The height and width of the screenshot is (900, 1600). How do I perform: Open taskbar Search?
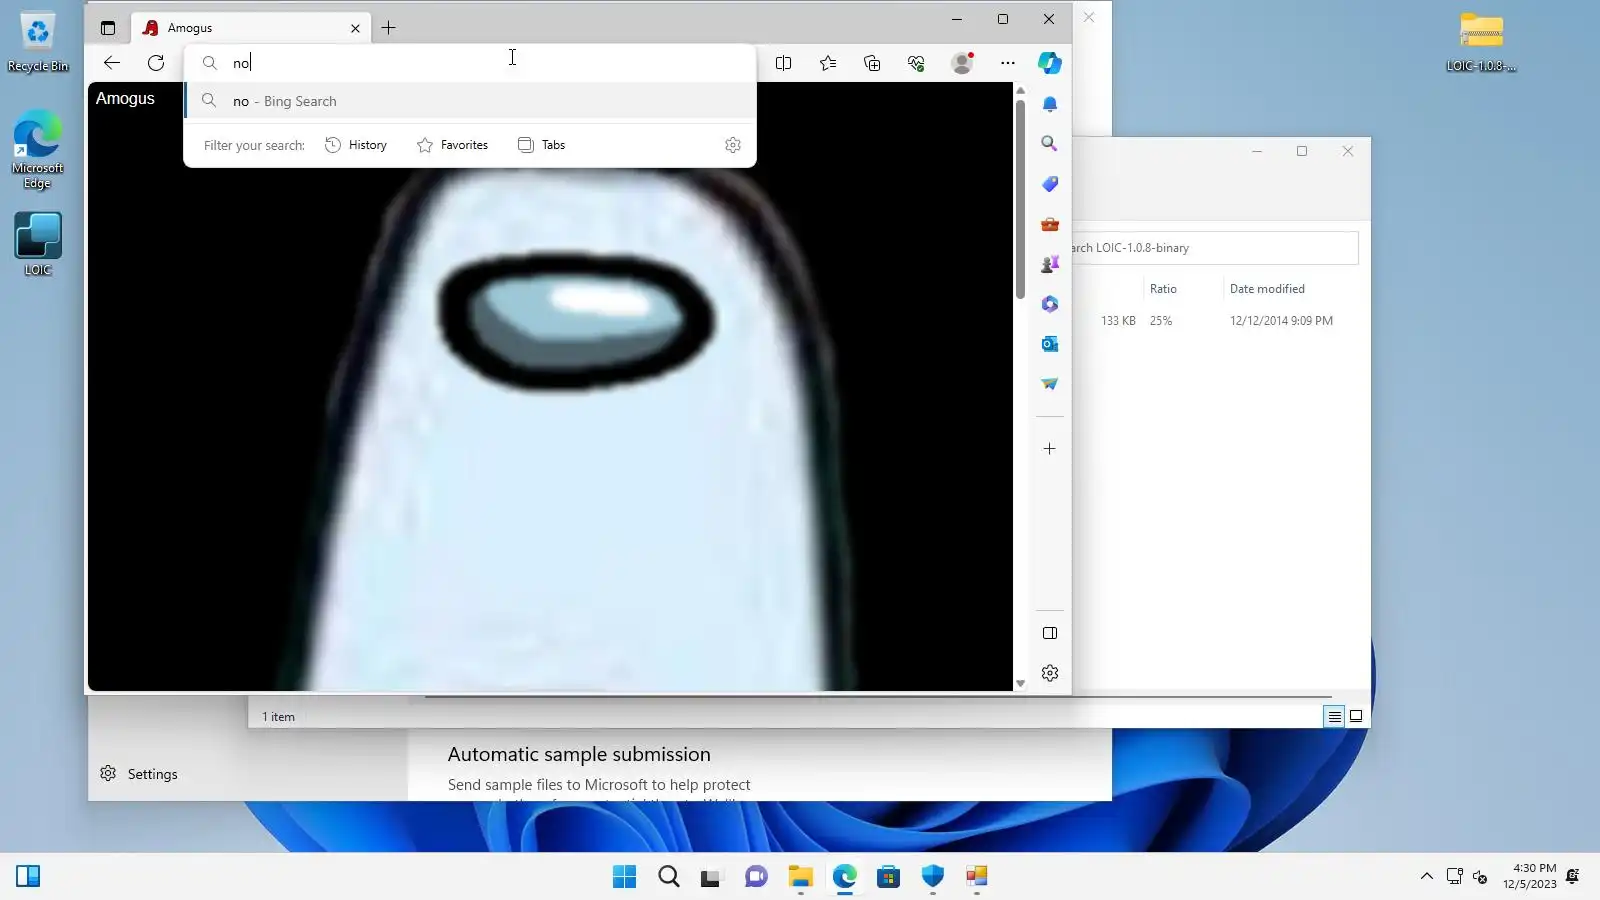tap(669, 877)
